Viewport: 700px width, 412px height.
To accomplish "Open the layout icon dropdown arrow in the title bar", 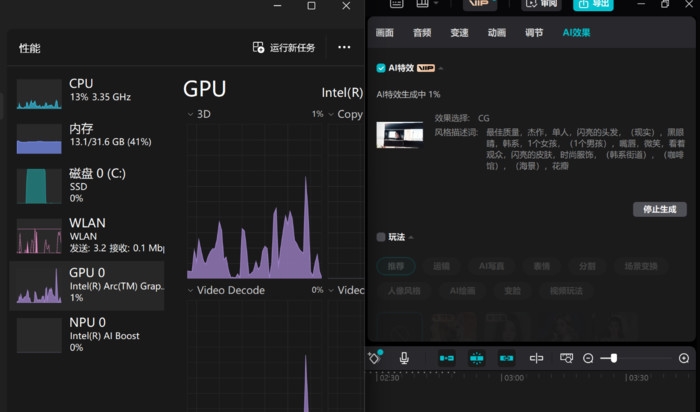I will click(x=436, y=4).
